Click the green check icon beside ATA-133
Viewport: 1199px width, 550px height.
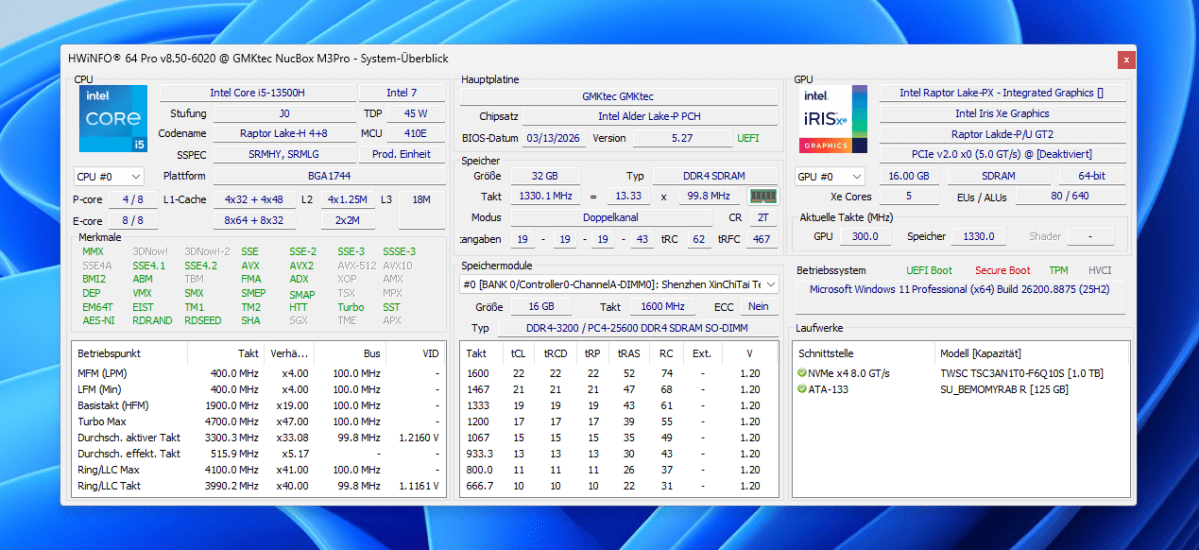802,389
